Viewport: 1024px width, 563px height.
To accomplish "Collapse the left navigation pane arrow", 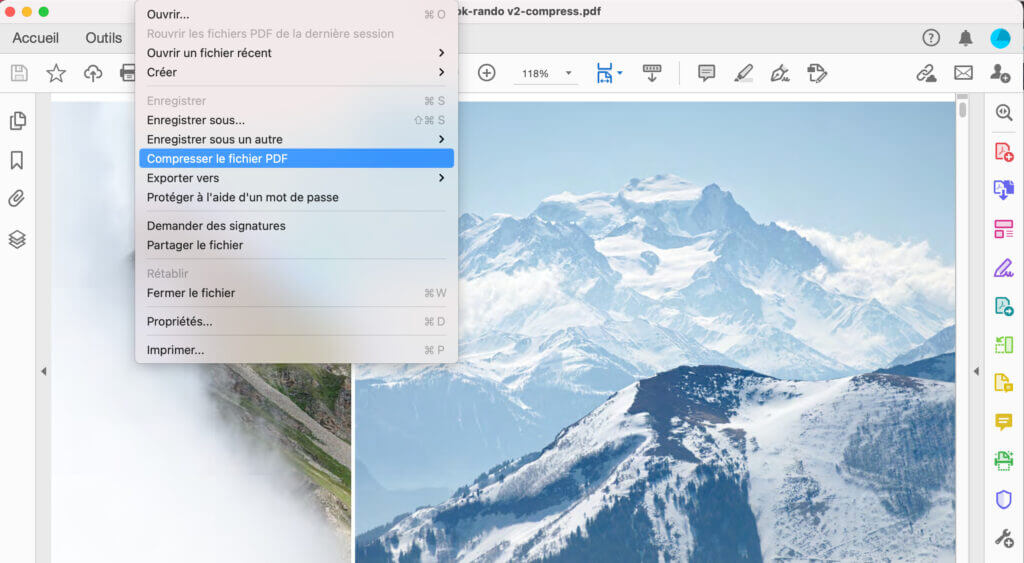I will [x=44, y=371].
